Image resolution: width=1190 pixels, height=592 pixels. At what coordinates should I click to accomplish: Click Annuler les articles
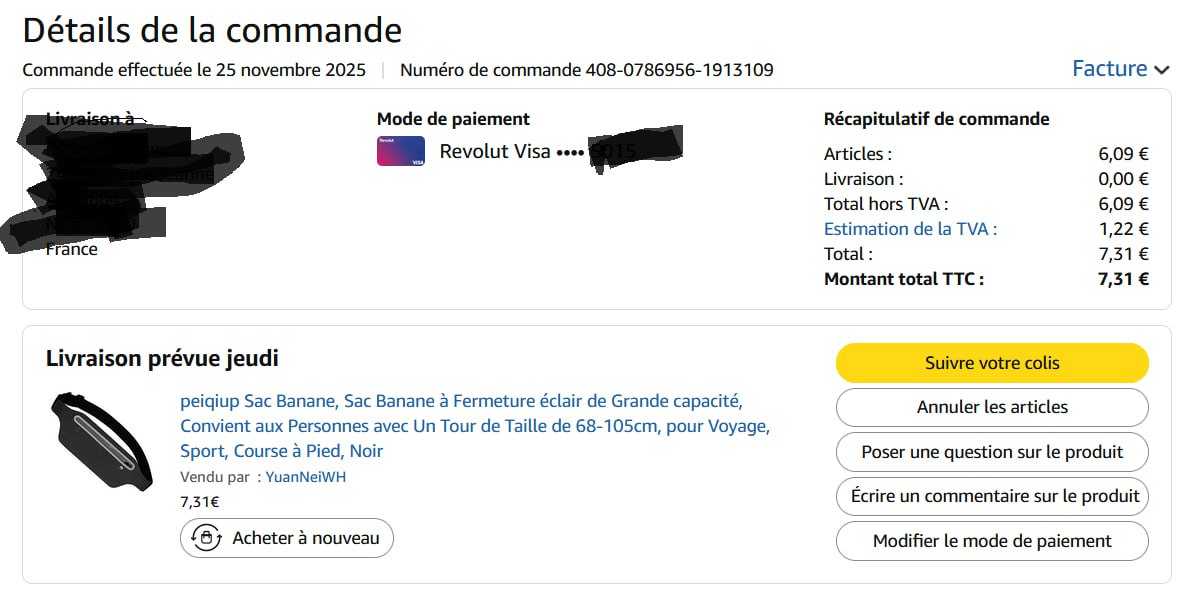click(x=992, y=407)
